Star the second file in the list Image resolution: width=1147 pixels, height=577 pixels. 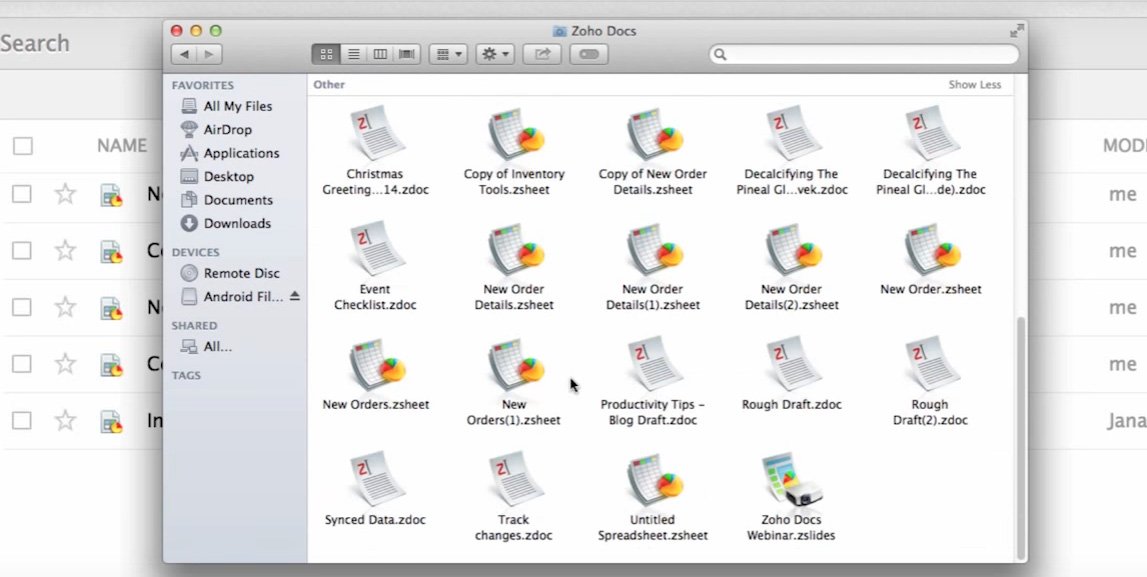(65, 251)
